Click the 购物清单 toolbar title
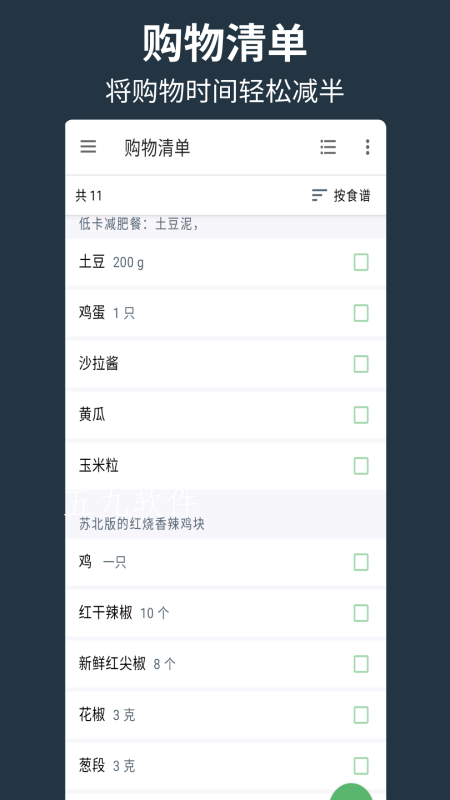The width and height of the screenshot is (450, 800). [x=157, y=147]
